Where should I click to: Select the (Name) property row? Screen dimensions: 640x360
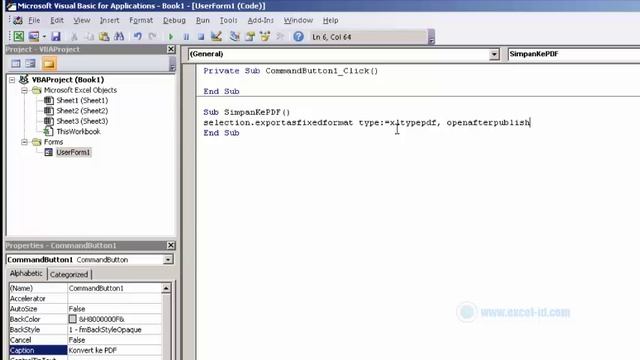[x=85, y=288]
